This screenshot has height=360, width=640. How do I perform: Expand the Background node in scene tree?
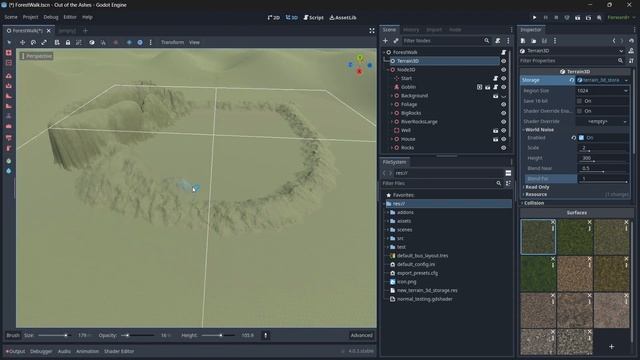392,96
